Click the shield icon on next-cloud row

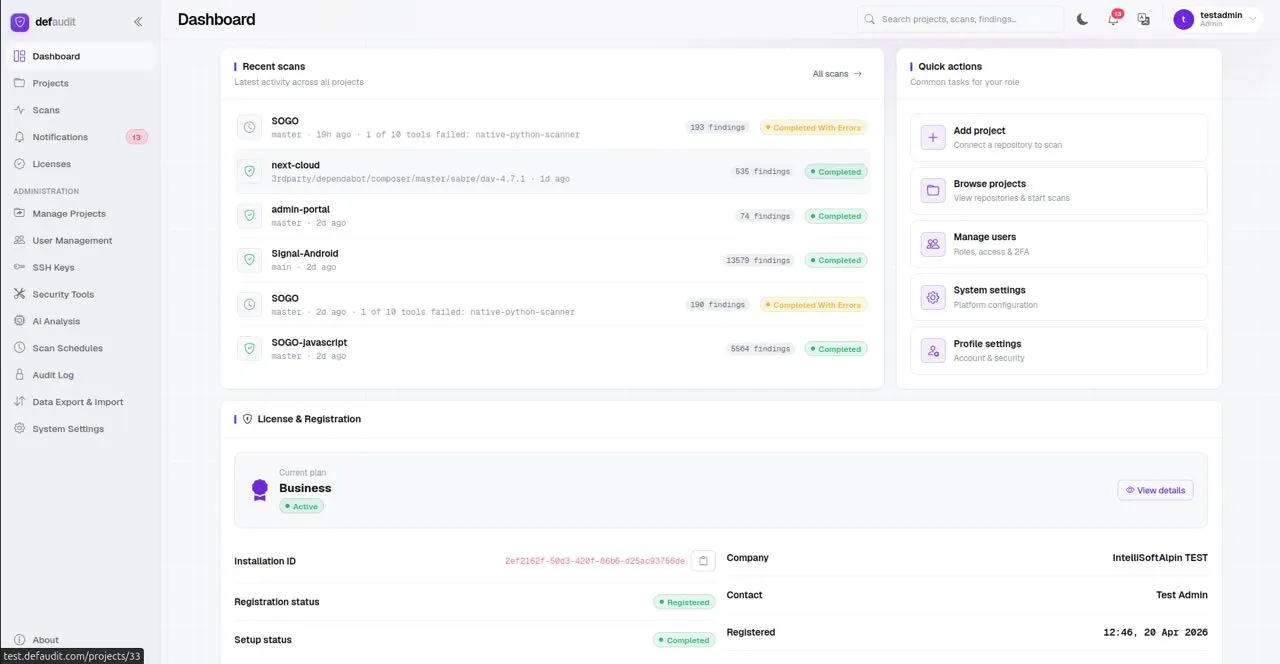(x=249, y=171)
